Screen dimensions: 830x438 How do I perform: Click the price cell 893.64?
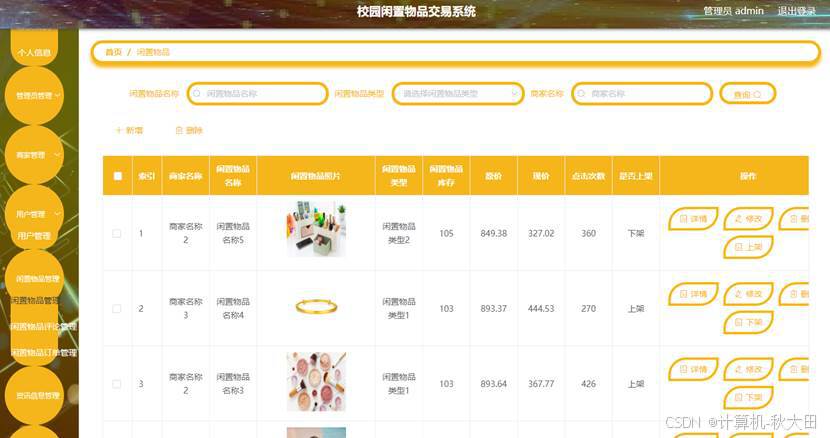pyautogui.click(x=493, y=384)
